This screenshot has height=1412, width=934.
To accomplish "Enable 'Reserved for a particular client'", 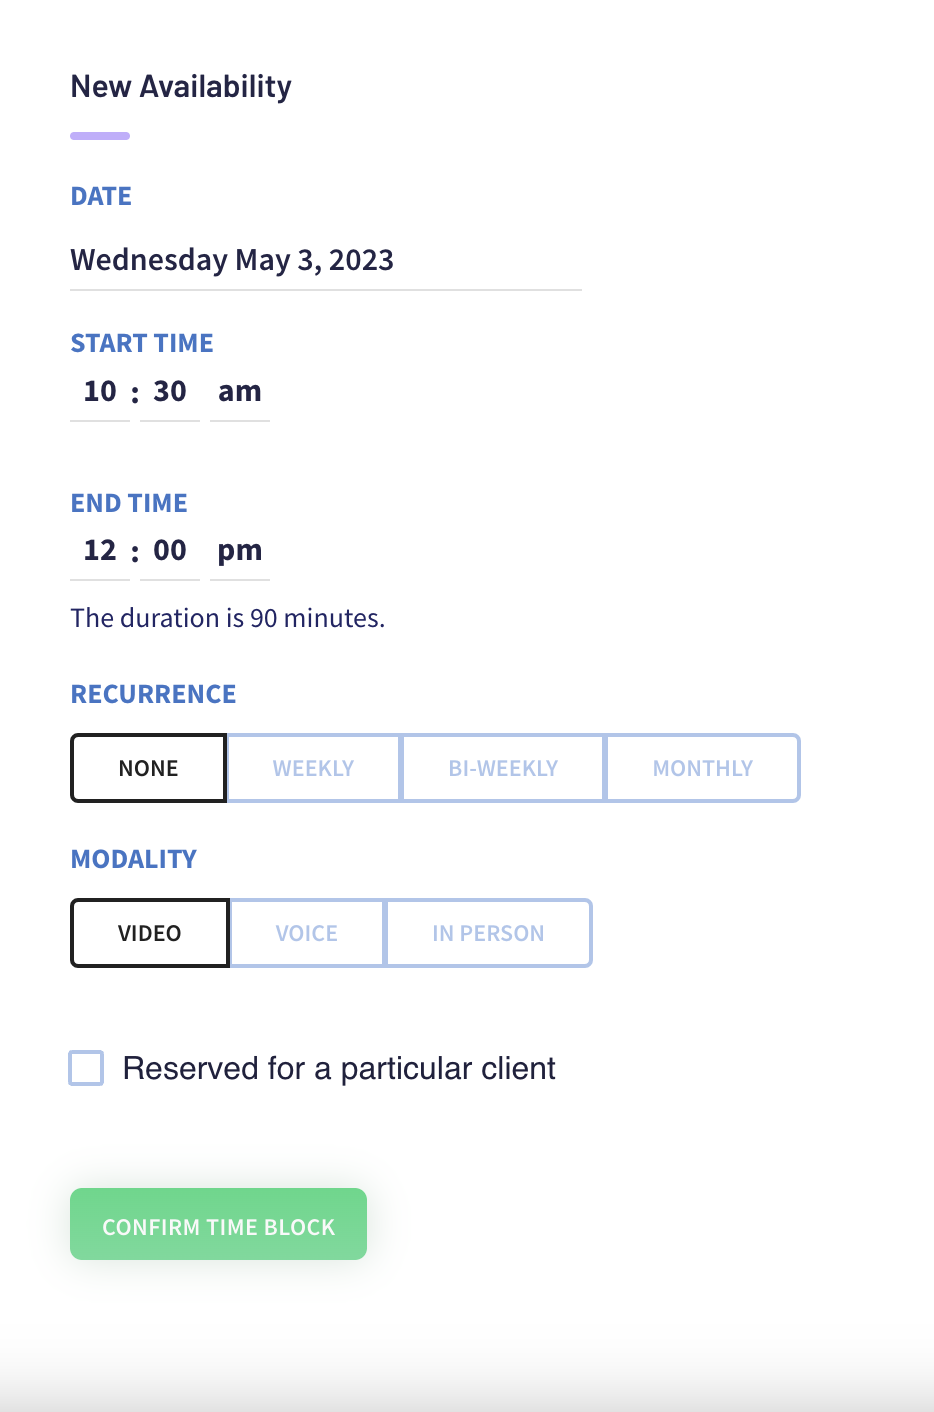I will tap(86, 1068).
